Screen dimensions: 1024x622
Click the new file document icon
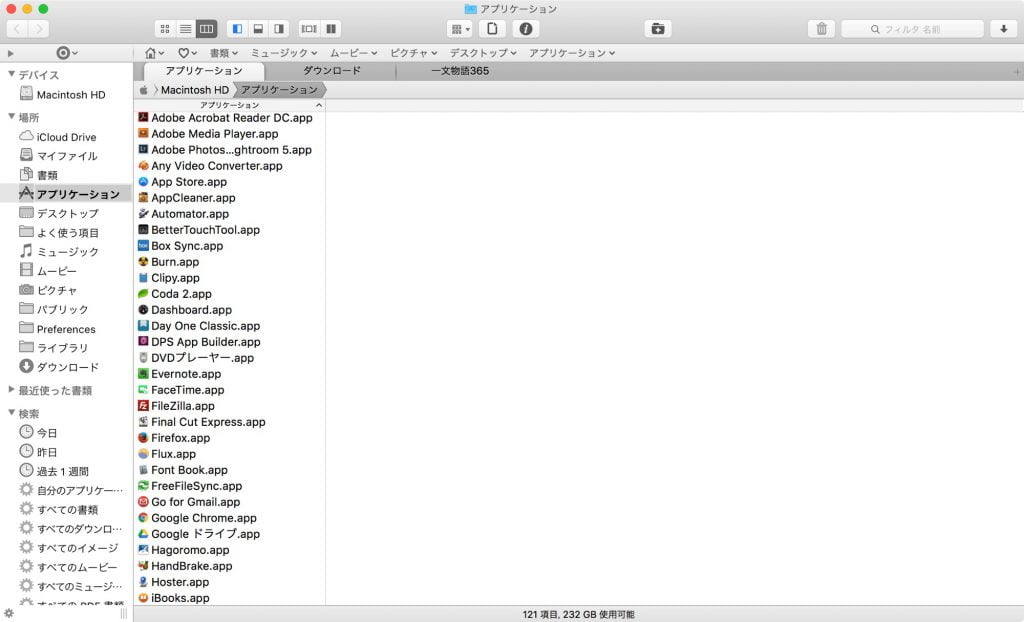point(492,29)
